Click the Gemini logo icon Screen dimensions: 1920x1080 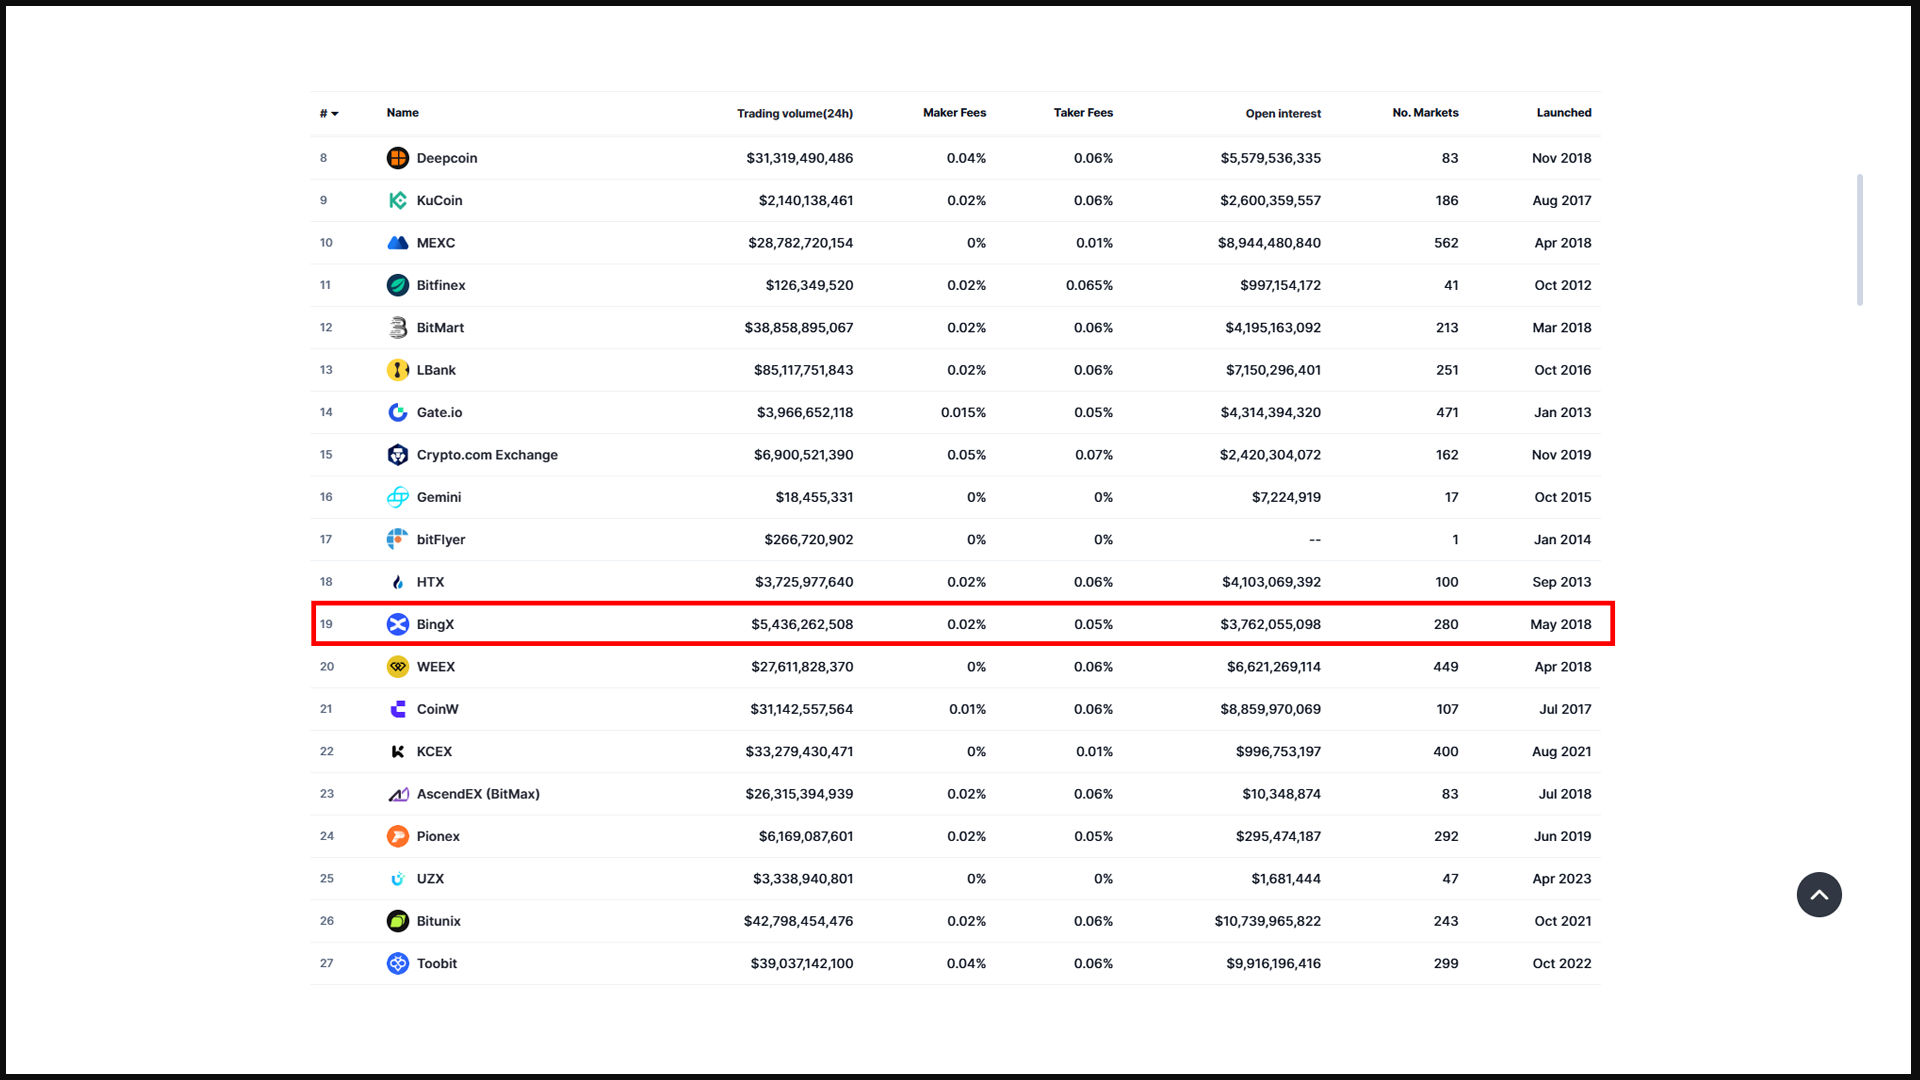(x=397, y=497)
